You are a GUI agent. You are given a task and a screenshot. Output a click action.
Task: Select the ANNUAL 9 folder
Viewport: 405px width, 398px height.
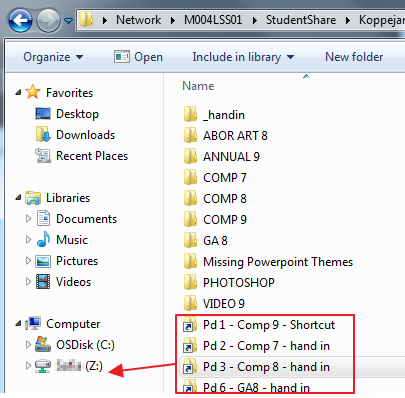coord(231,157)
